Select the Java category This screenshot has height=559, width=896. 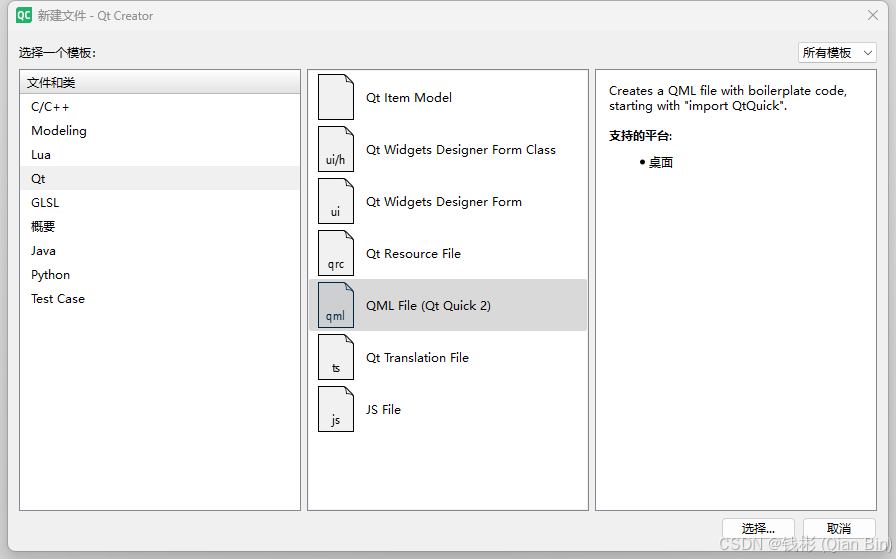click(160, 251)
